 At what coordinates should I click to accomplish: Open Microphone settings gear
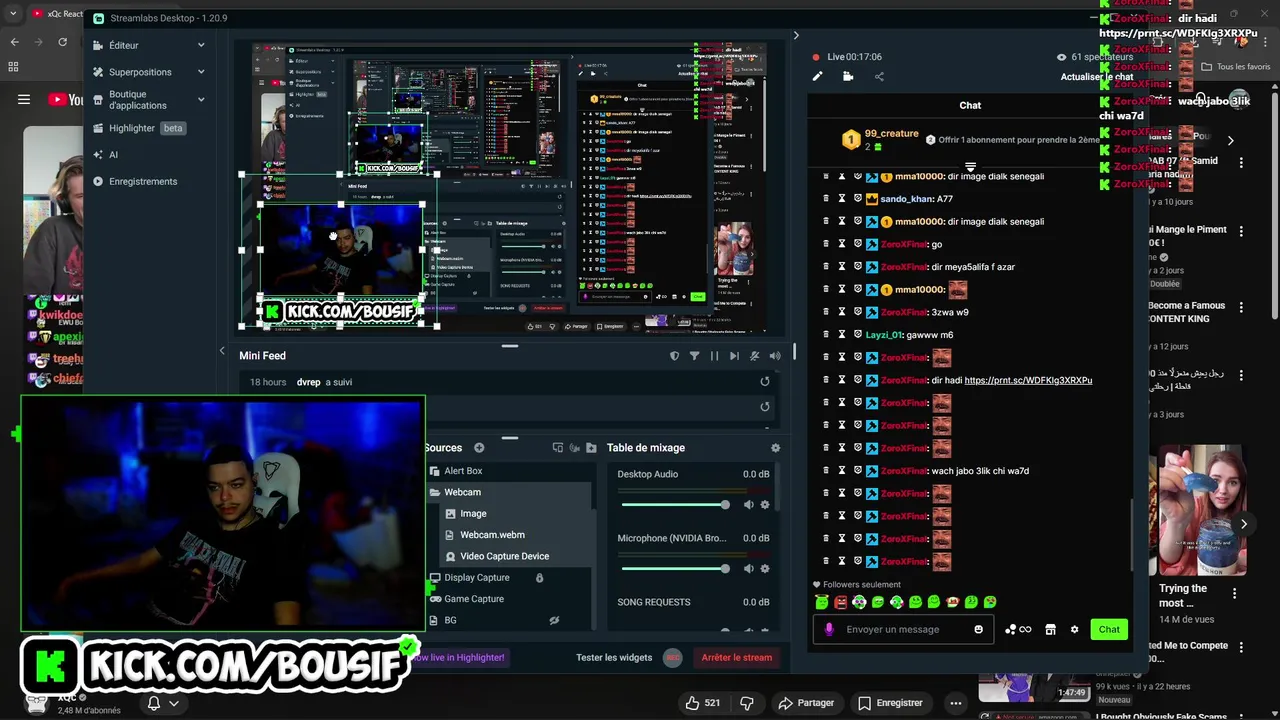pyautogui.click(x=765, y=569)
